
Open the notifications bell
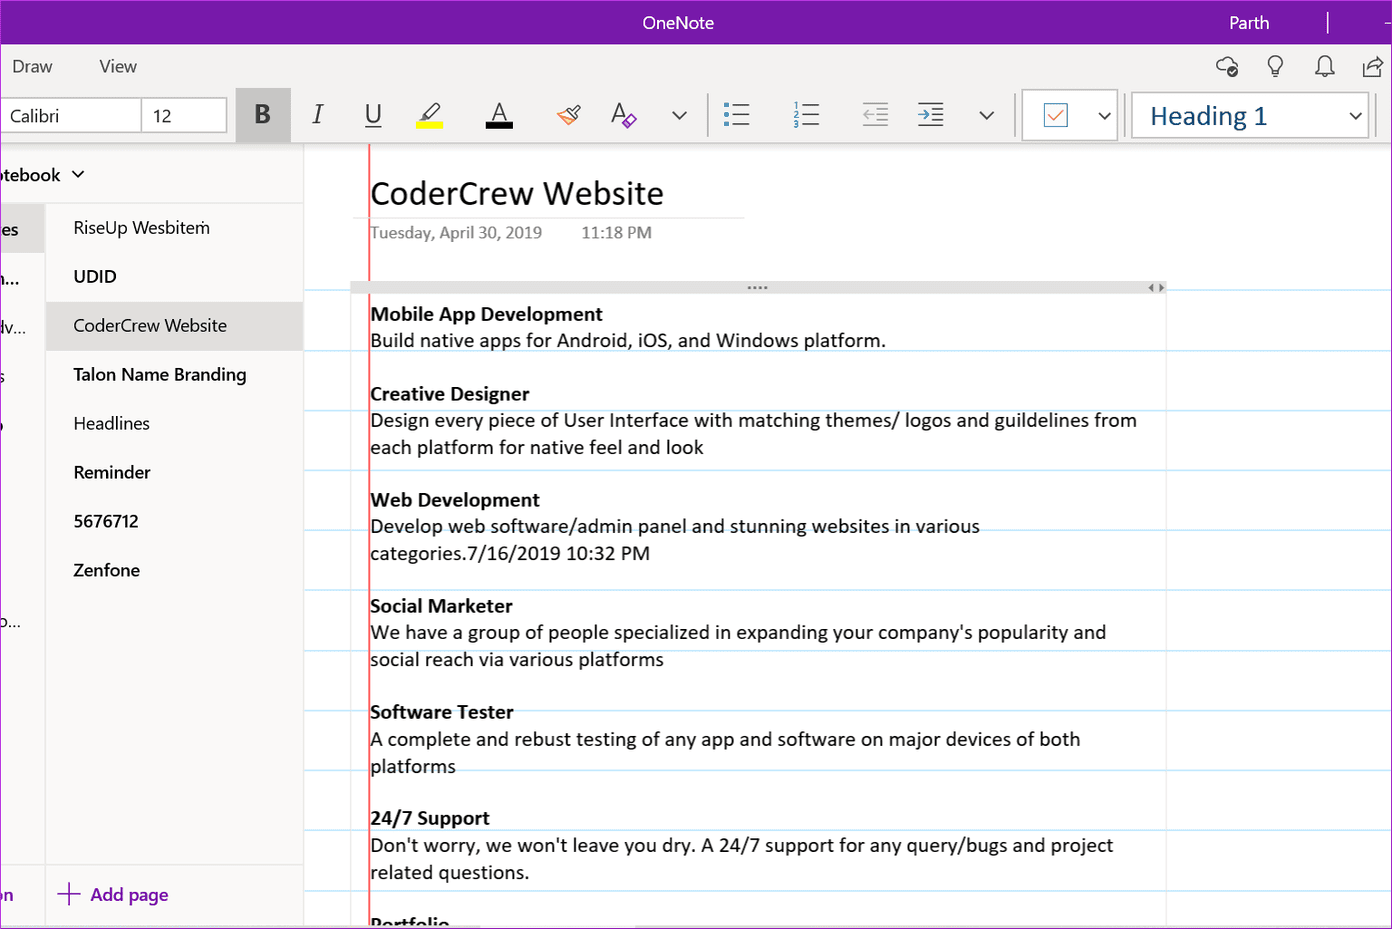pos(1324,67)
